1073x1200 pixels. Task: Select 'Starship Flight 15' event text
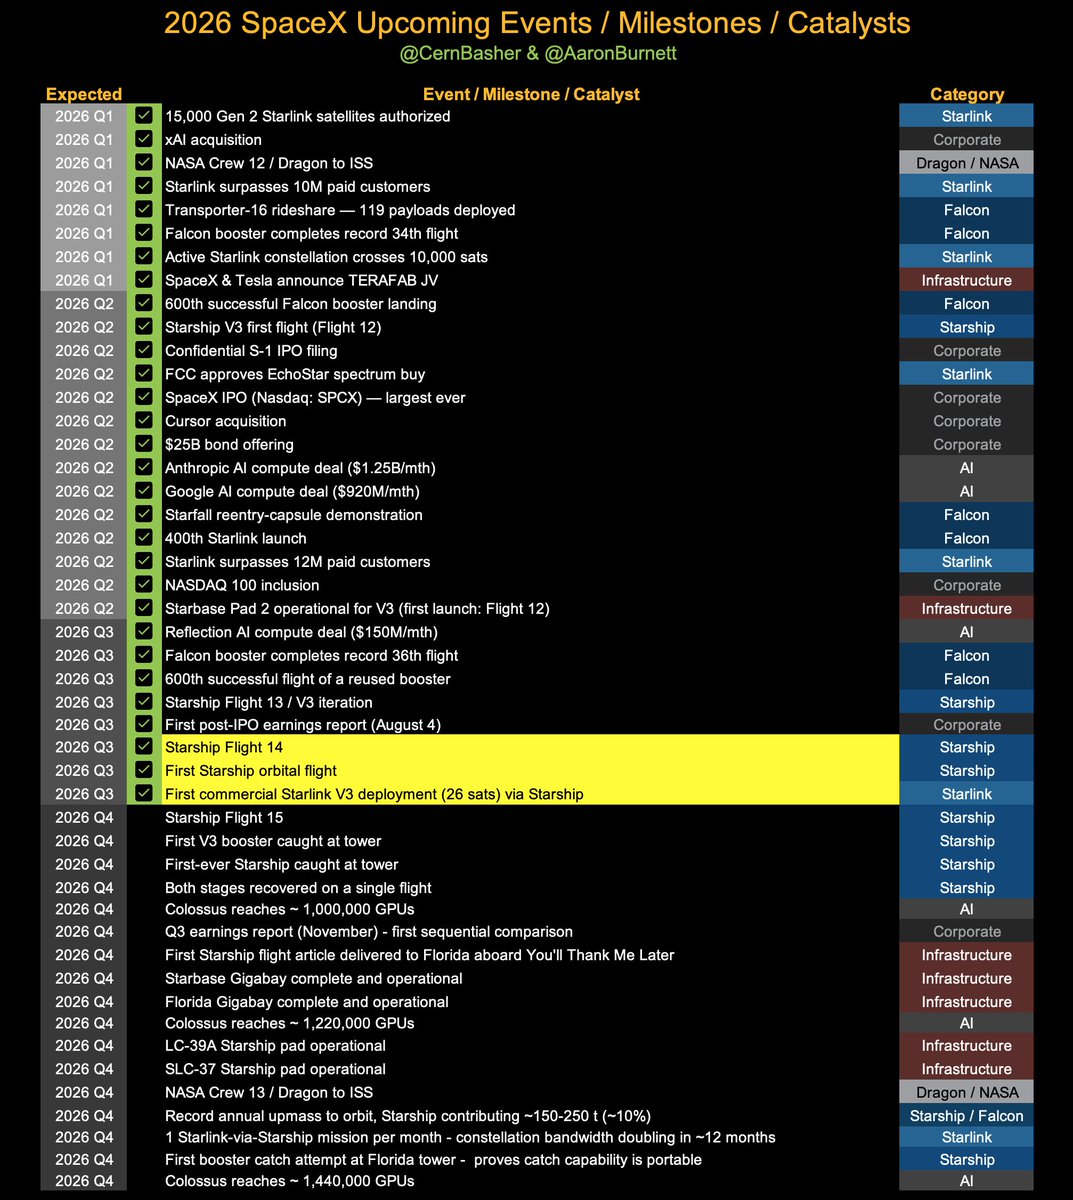(225, 817)
